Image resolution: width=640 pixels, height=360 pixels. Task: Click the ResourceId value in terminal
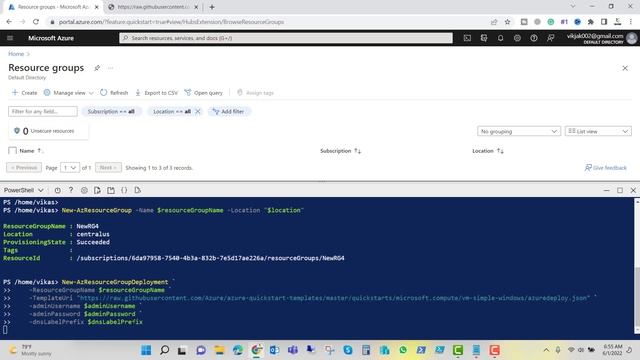click(x=210, y=258)
